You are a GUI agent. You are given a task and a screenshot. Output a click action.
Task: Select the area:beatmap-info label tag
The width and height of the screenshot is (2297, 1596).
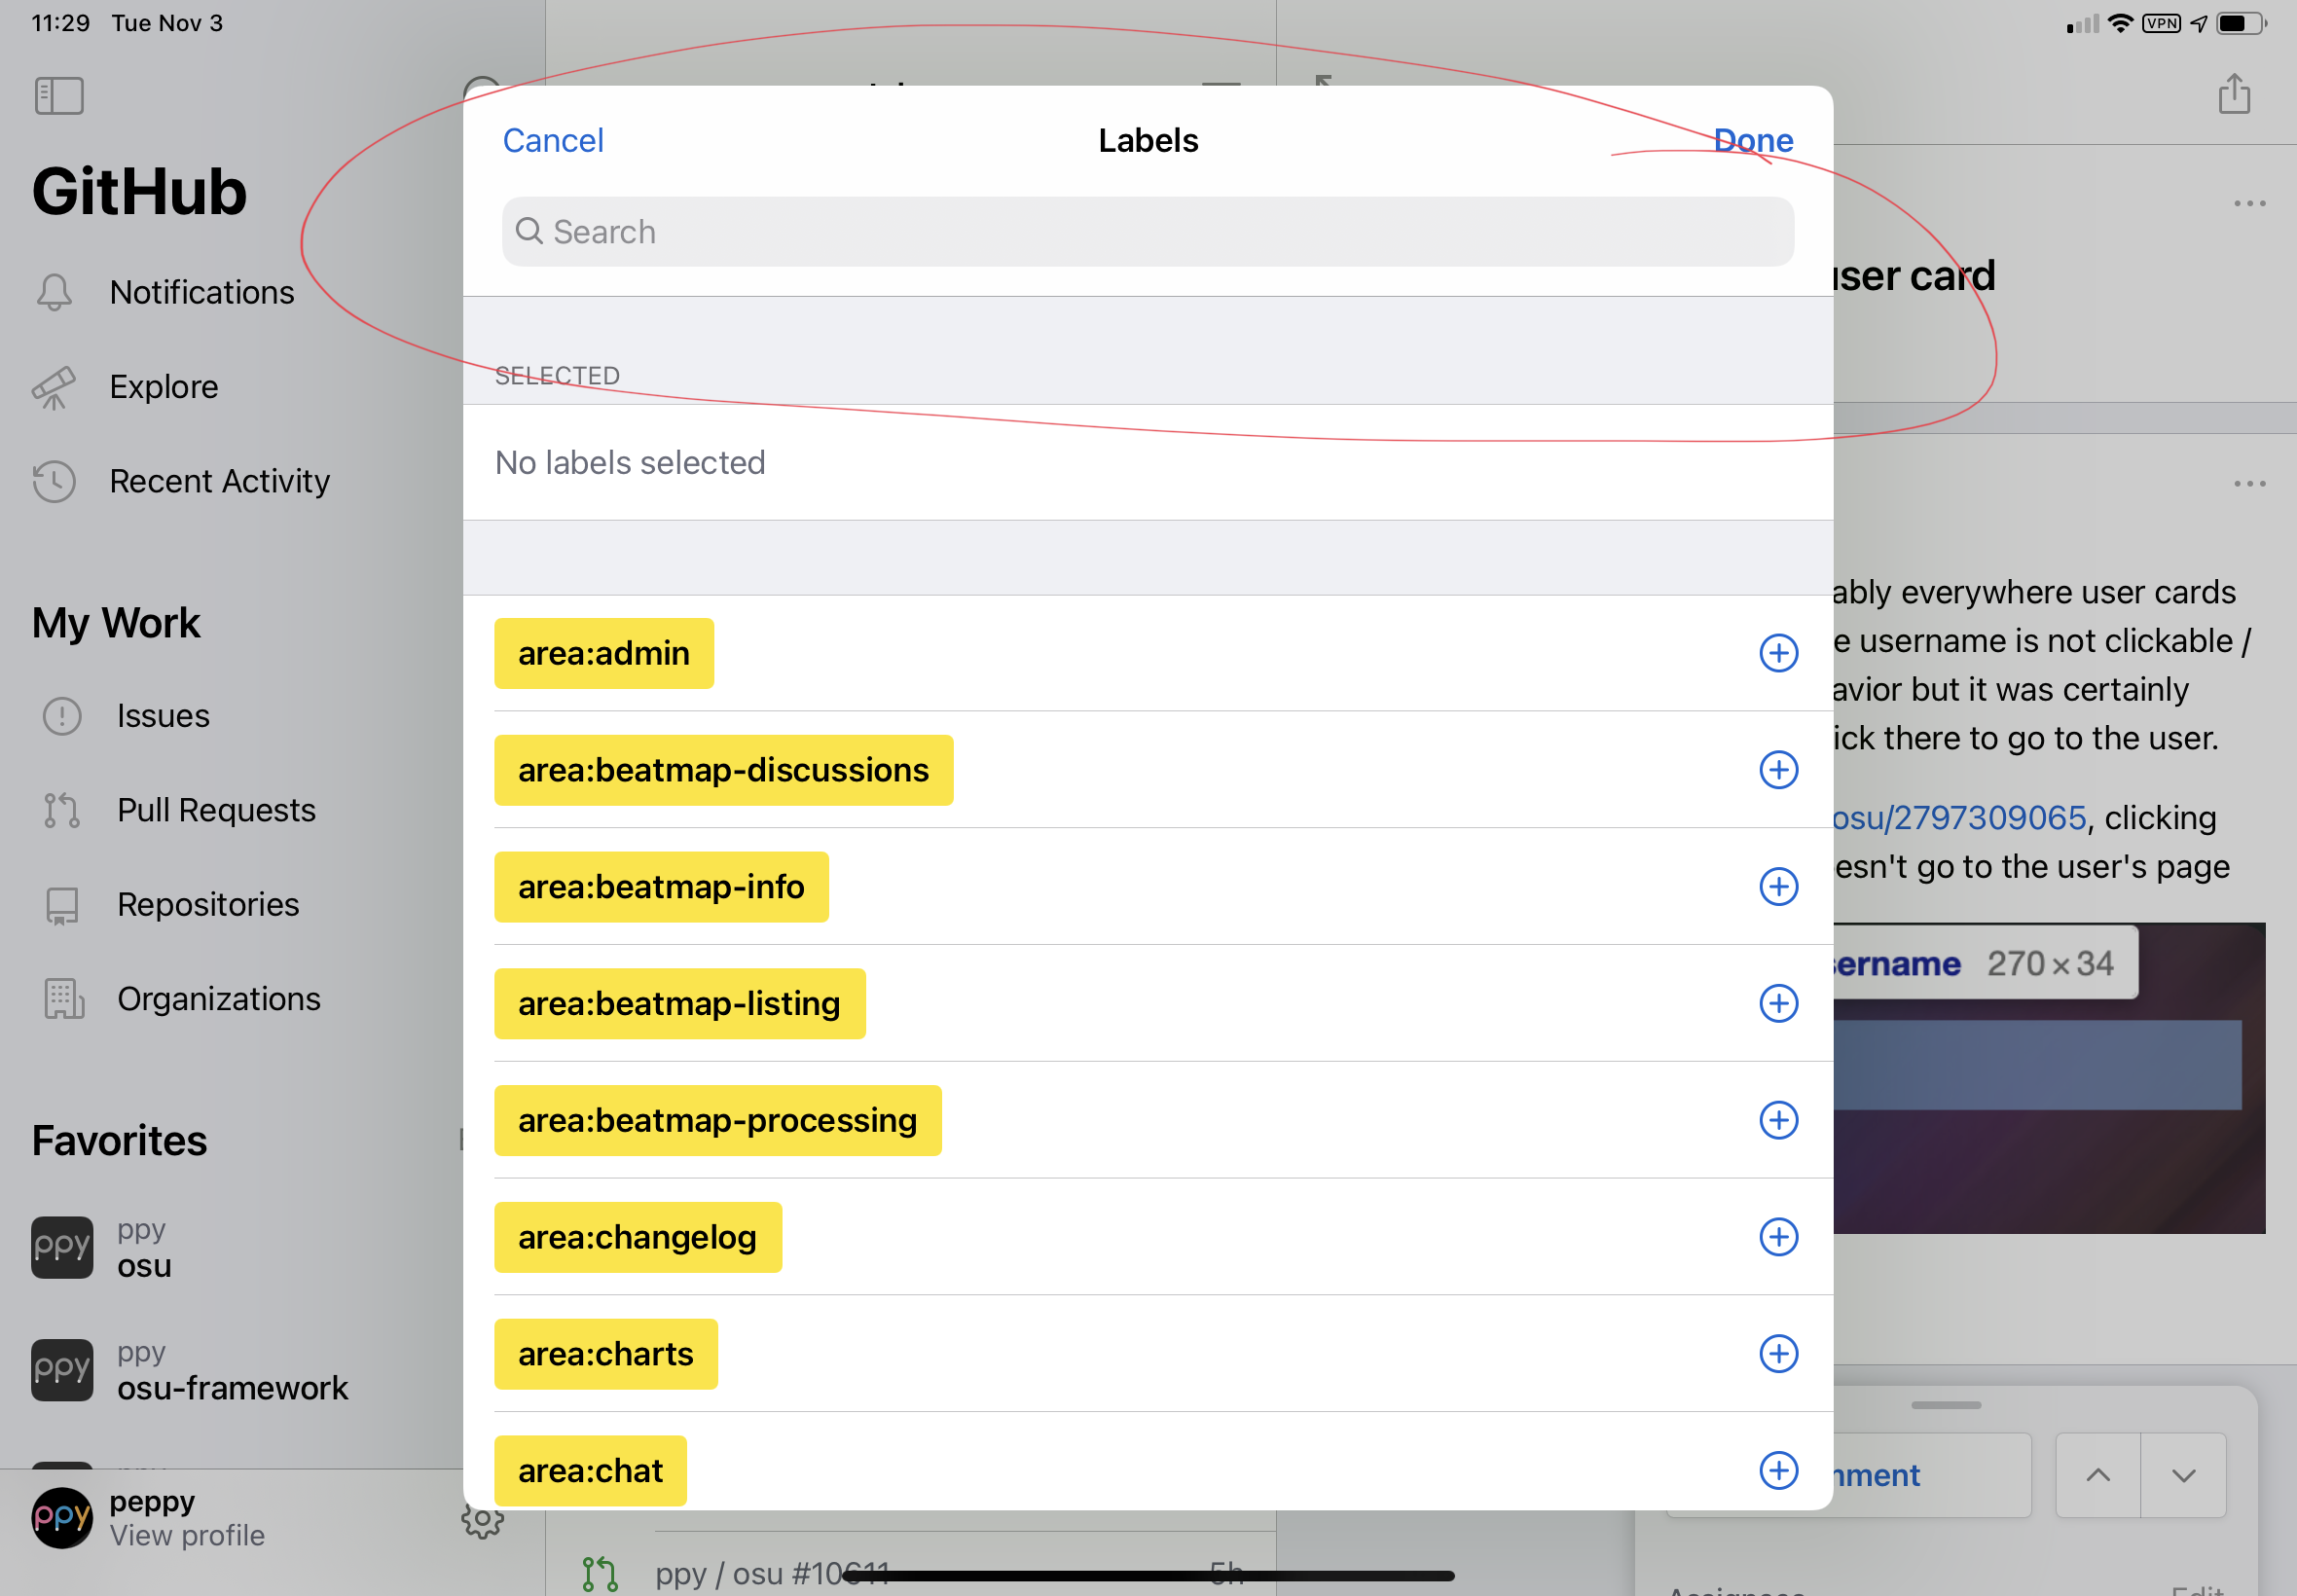pos(661,887)
